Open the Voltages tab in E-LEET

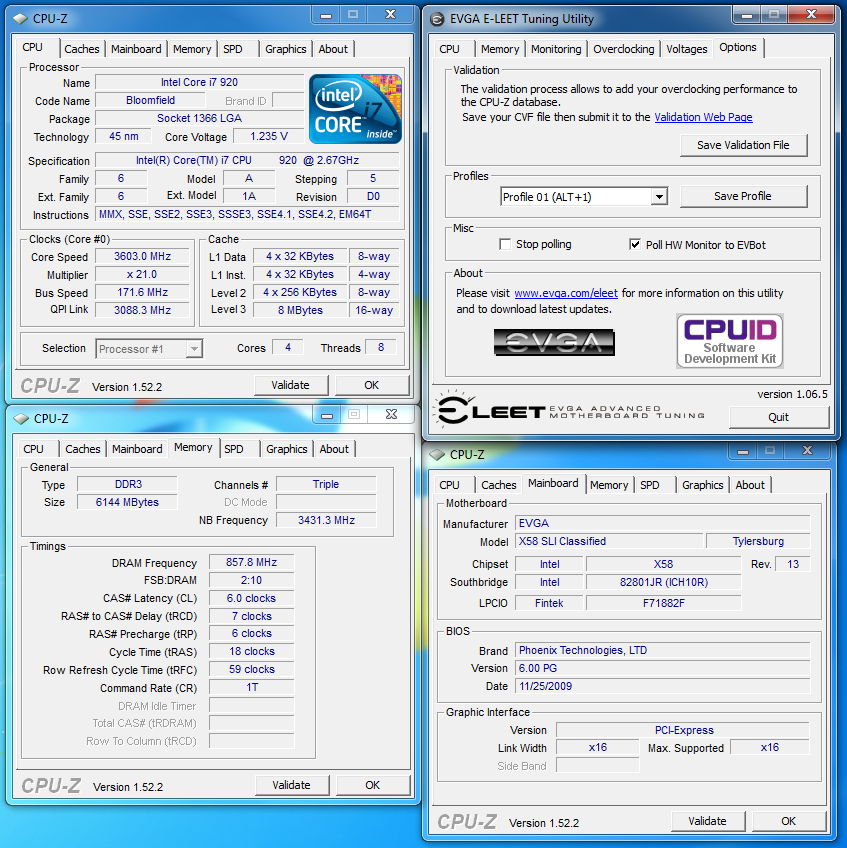tap(686, 49)
